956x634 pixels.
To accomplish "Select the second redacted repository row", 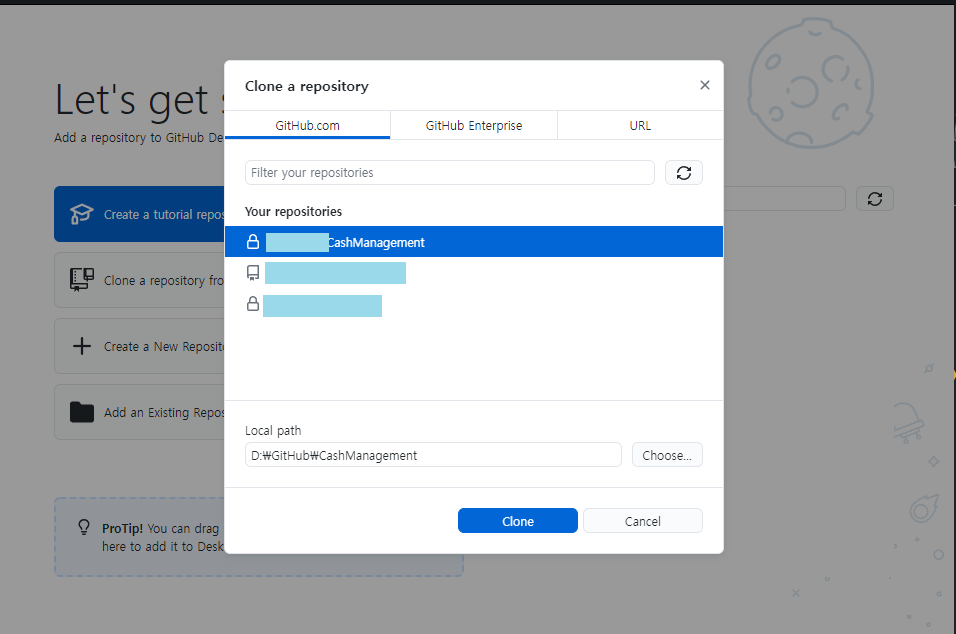I will coord(474,272).
